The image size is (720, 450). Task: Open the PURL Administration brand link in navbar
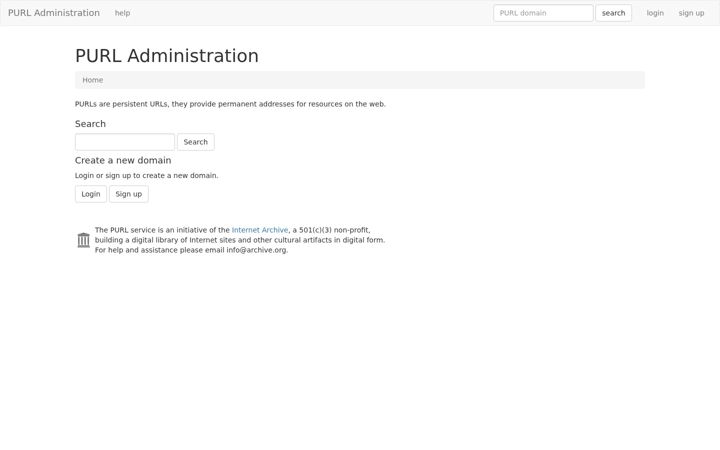(54, 13)
